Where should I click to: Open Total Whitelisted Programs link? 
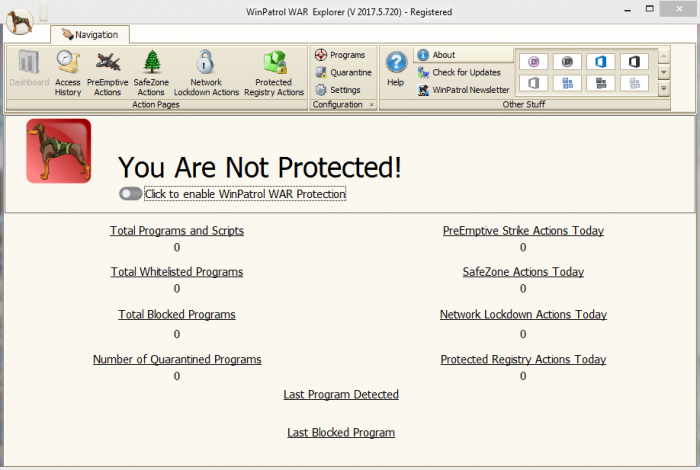[x=177, y=272]
